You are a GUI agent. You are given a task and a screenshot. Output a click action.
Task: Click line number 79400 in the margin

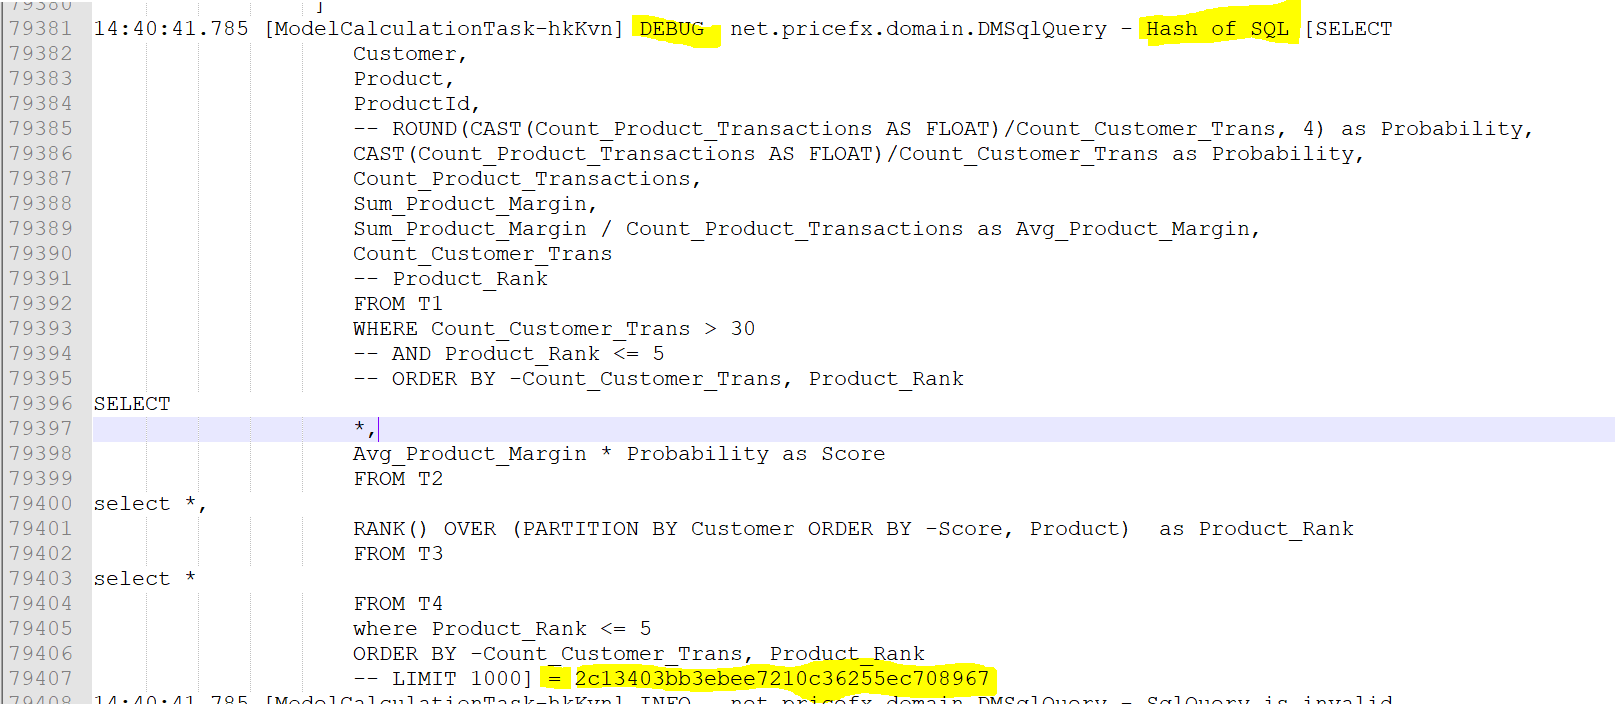coord(41,504)
